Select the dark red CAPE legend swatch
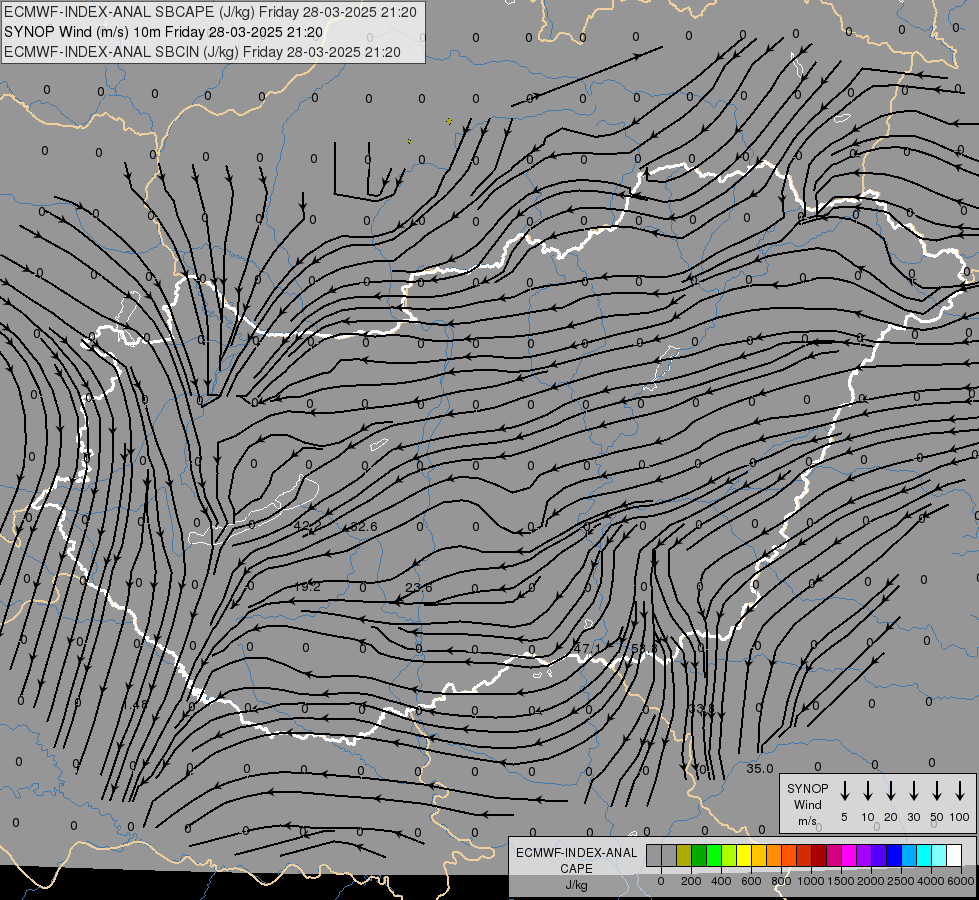979x900 pixels. click(x=819, y=855)
